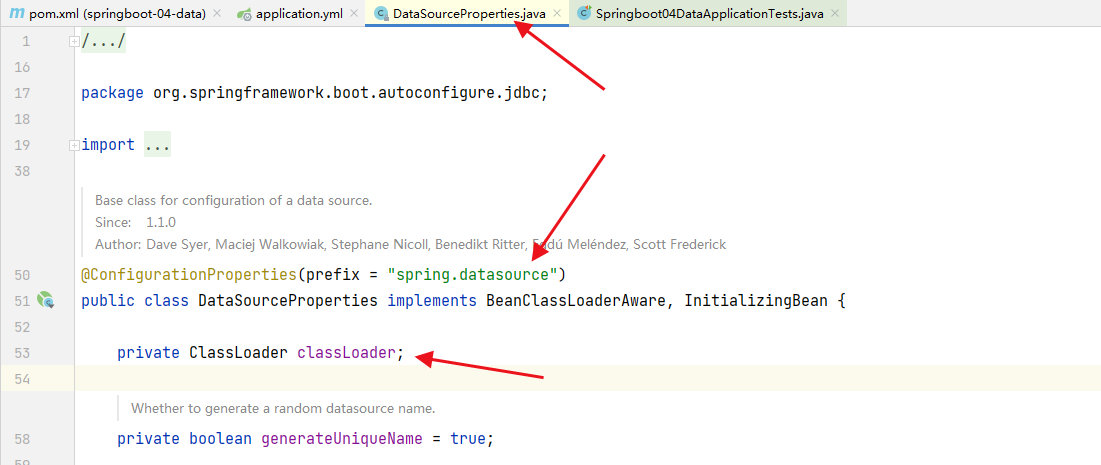Close the Springboot04DataApplicationTests.java editor tab
Screen dimensions: 1101x465
(834, 13)
